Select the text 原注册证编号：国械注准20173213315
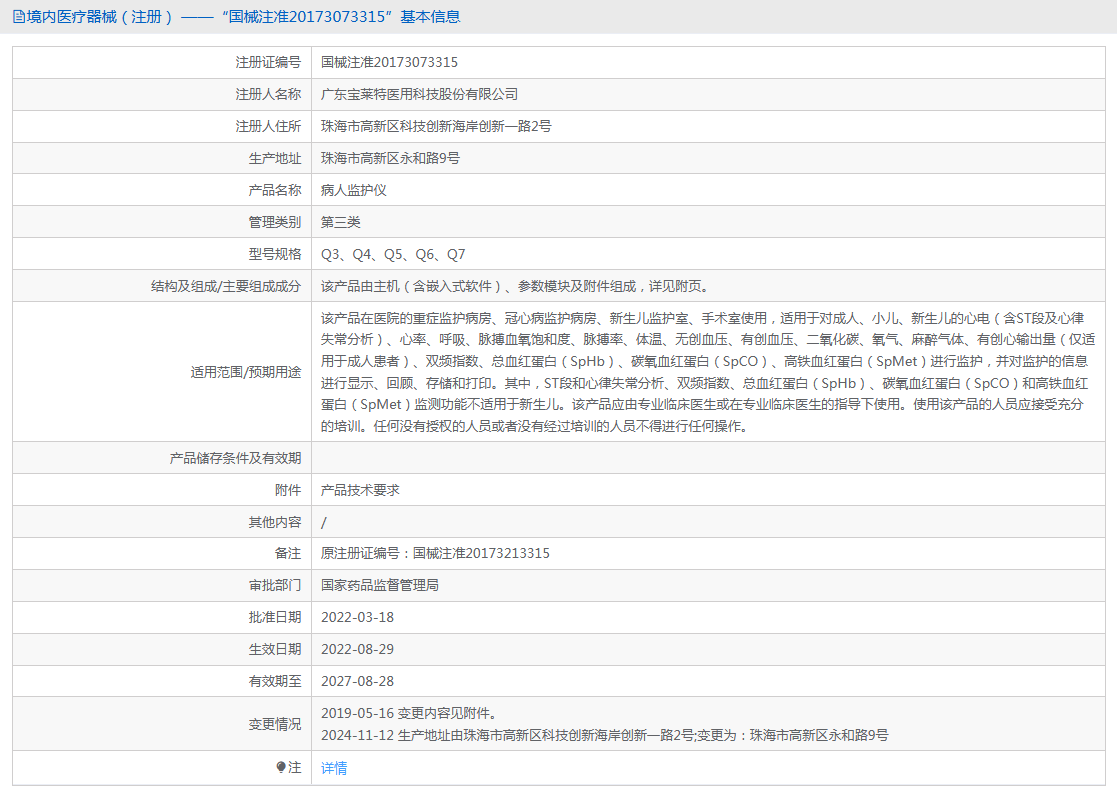The width and height of the screenshot is (1117, 796). [435, 554]
